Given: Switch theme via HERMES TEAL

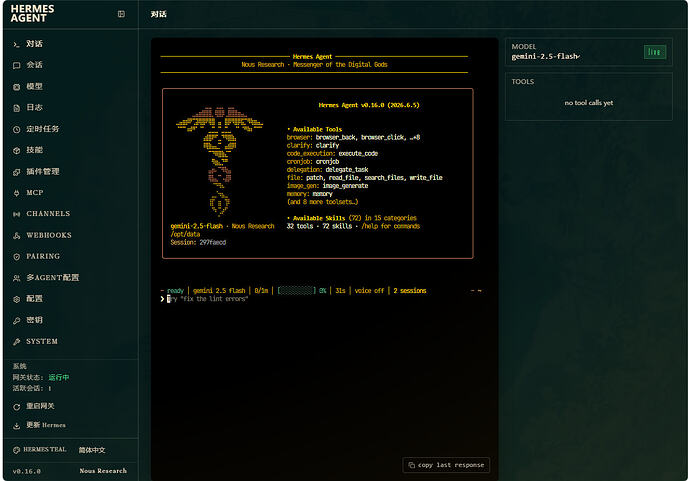Looking at the screenshot, I should click(40, 450).
